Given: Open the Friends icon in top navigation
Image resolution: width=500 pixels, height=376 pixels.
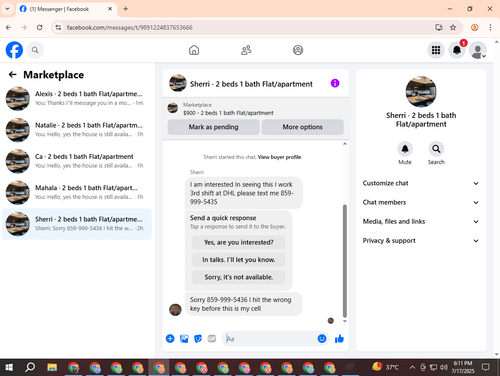Looking at the screenshot, I should [246, 50].
